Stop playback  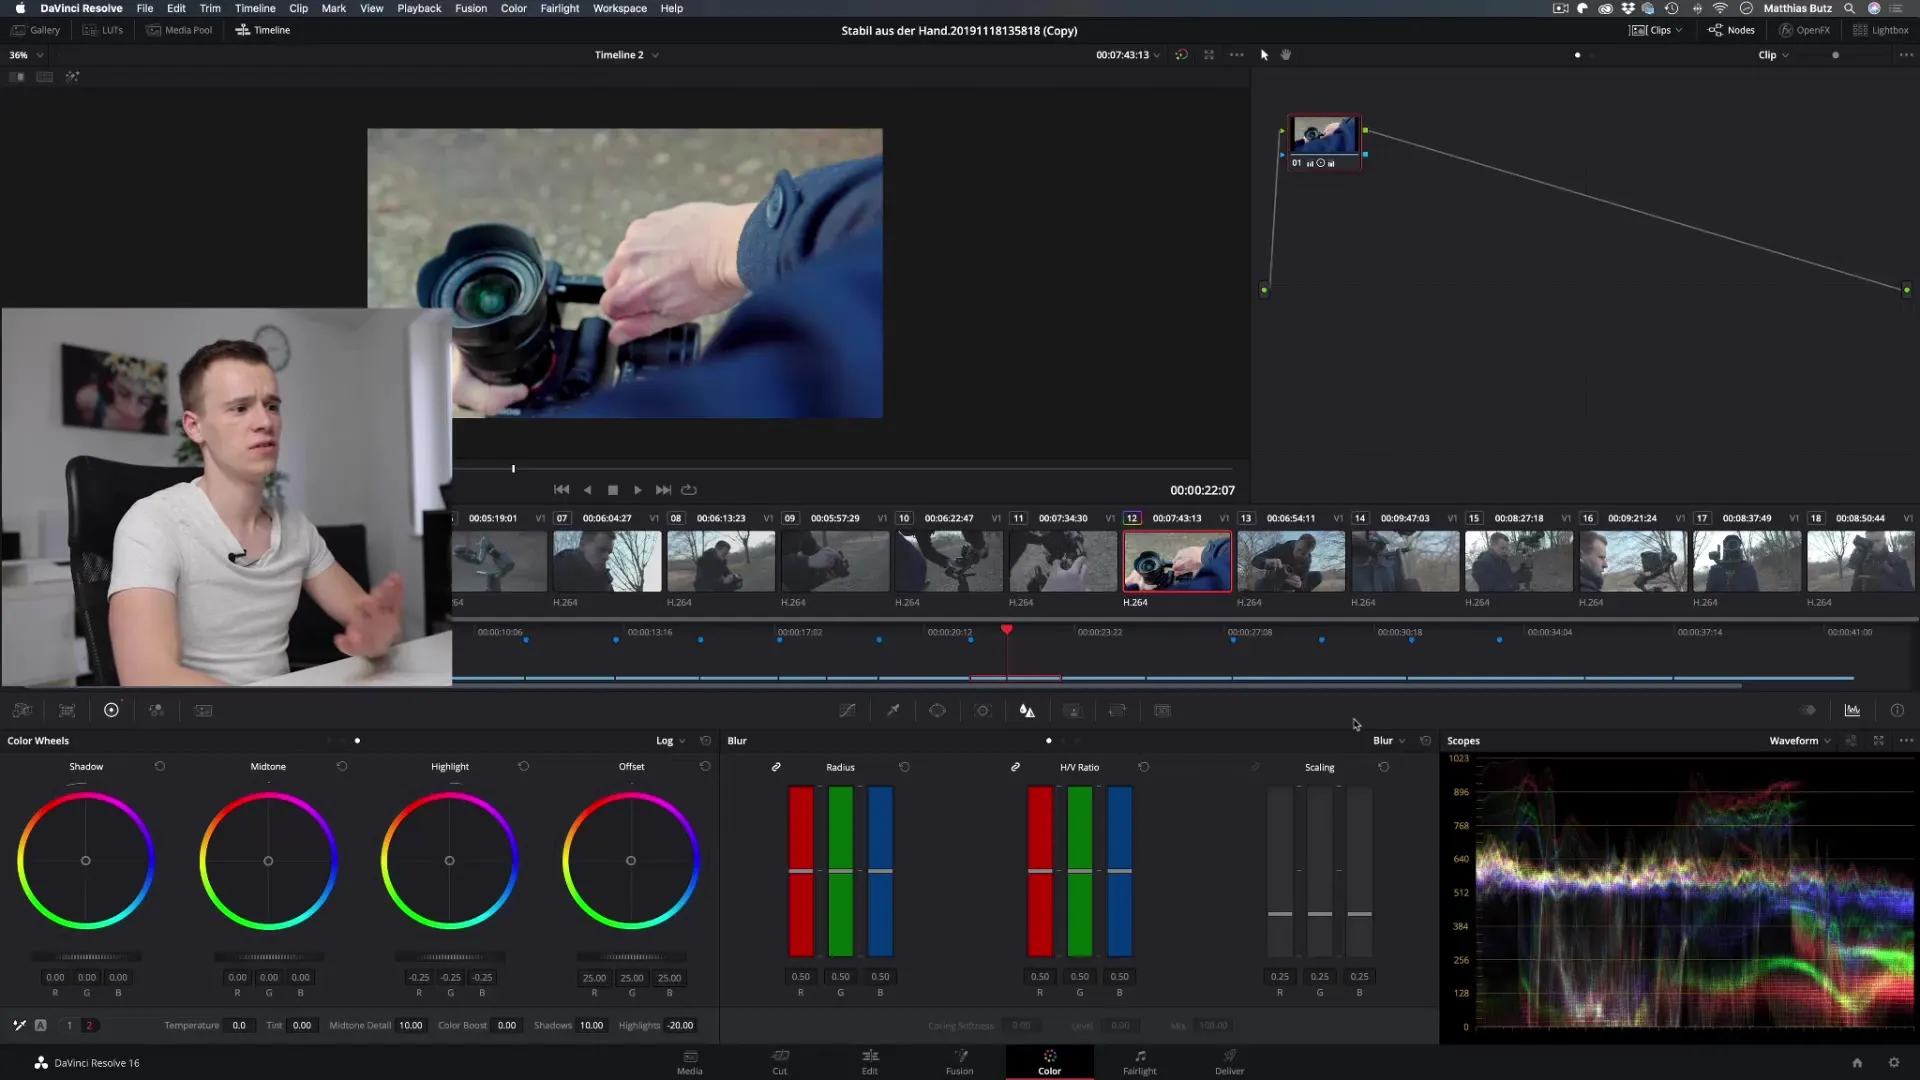tap(613, 490)
